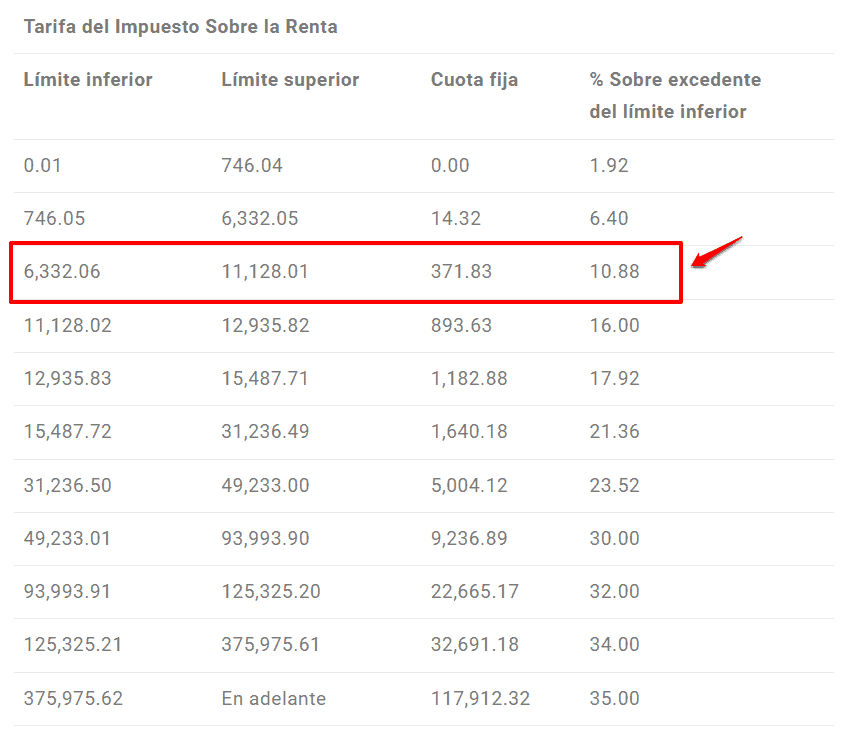Select the highlighted 6,332.06 lower limit cell
Image resolution: width=849 pixels, height=735 pixels.
coord(62,271)
